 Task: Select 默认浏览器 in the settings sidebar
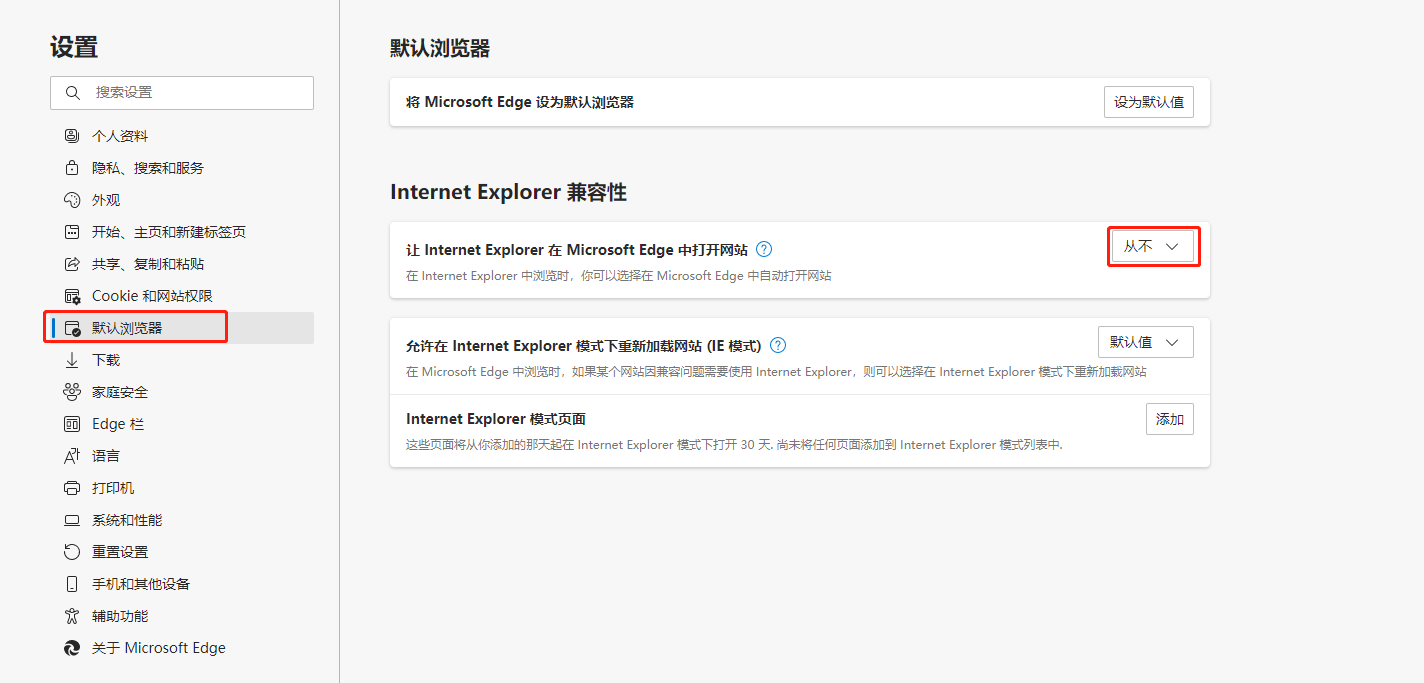182,328
